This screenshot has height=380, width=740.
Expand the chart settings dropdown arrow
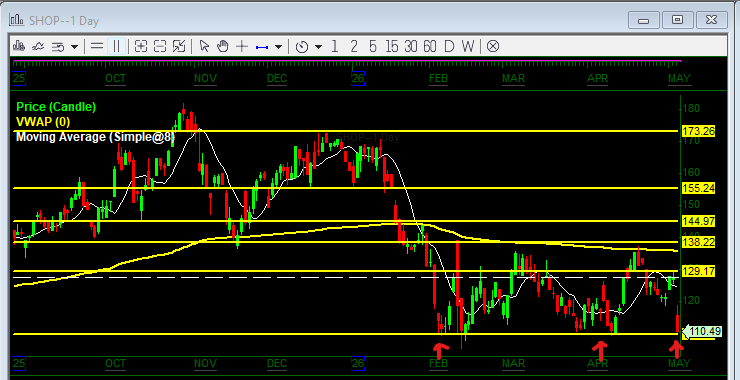click(x=74, y=47)
